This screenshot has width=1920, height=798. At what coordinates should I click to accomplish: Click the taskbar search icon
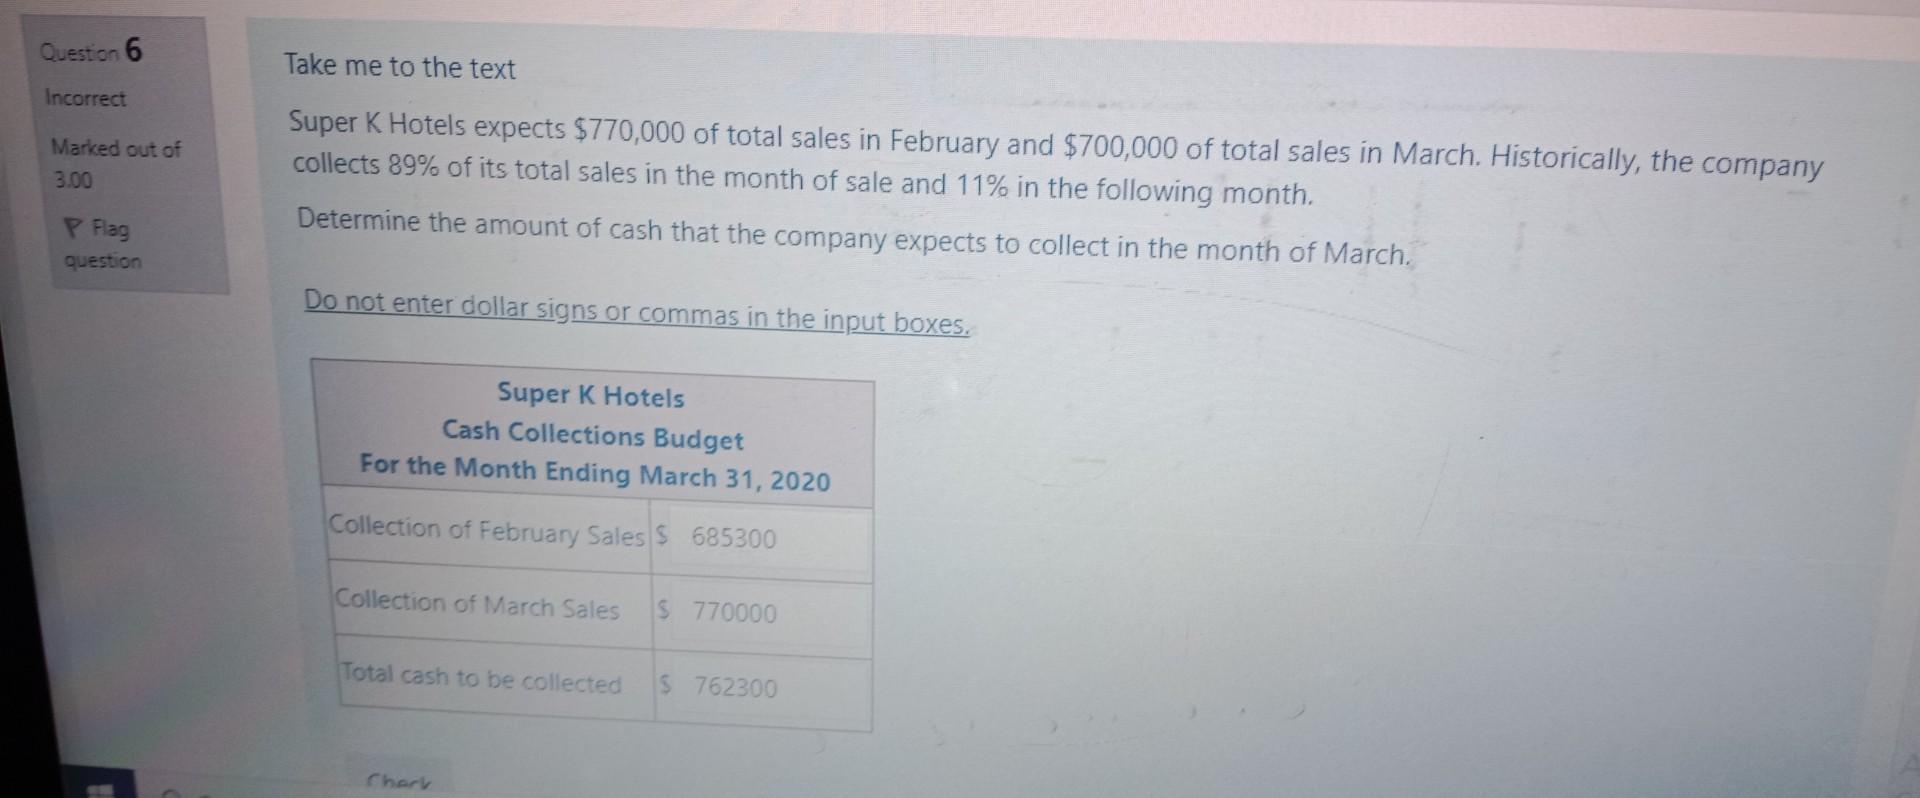pos(171,790)
